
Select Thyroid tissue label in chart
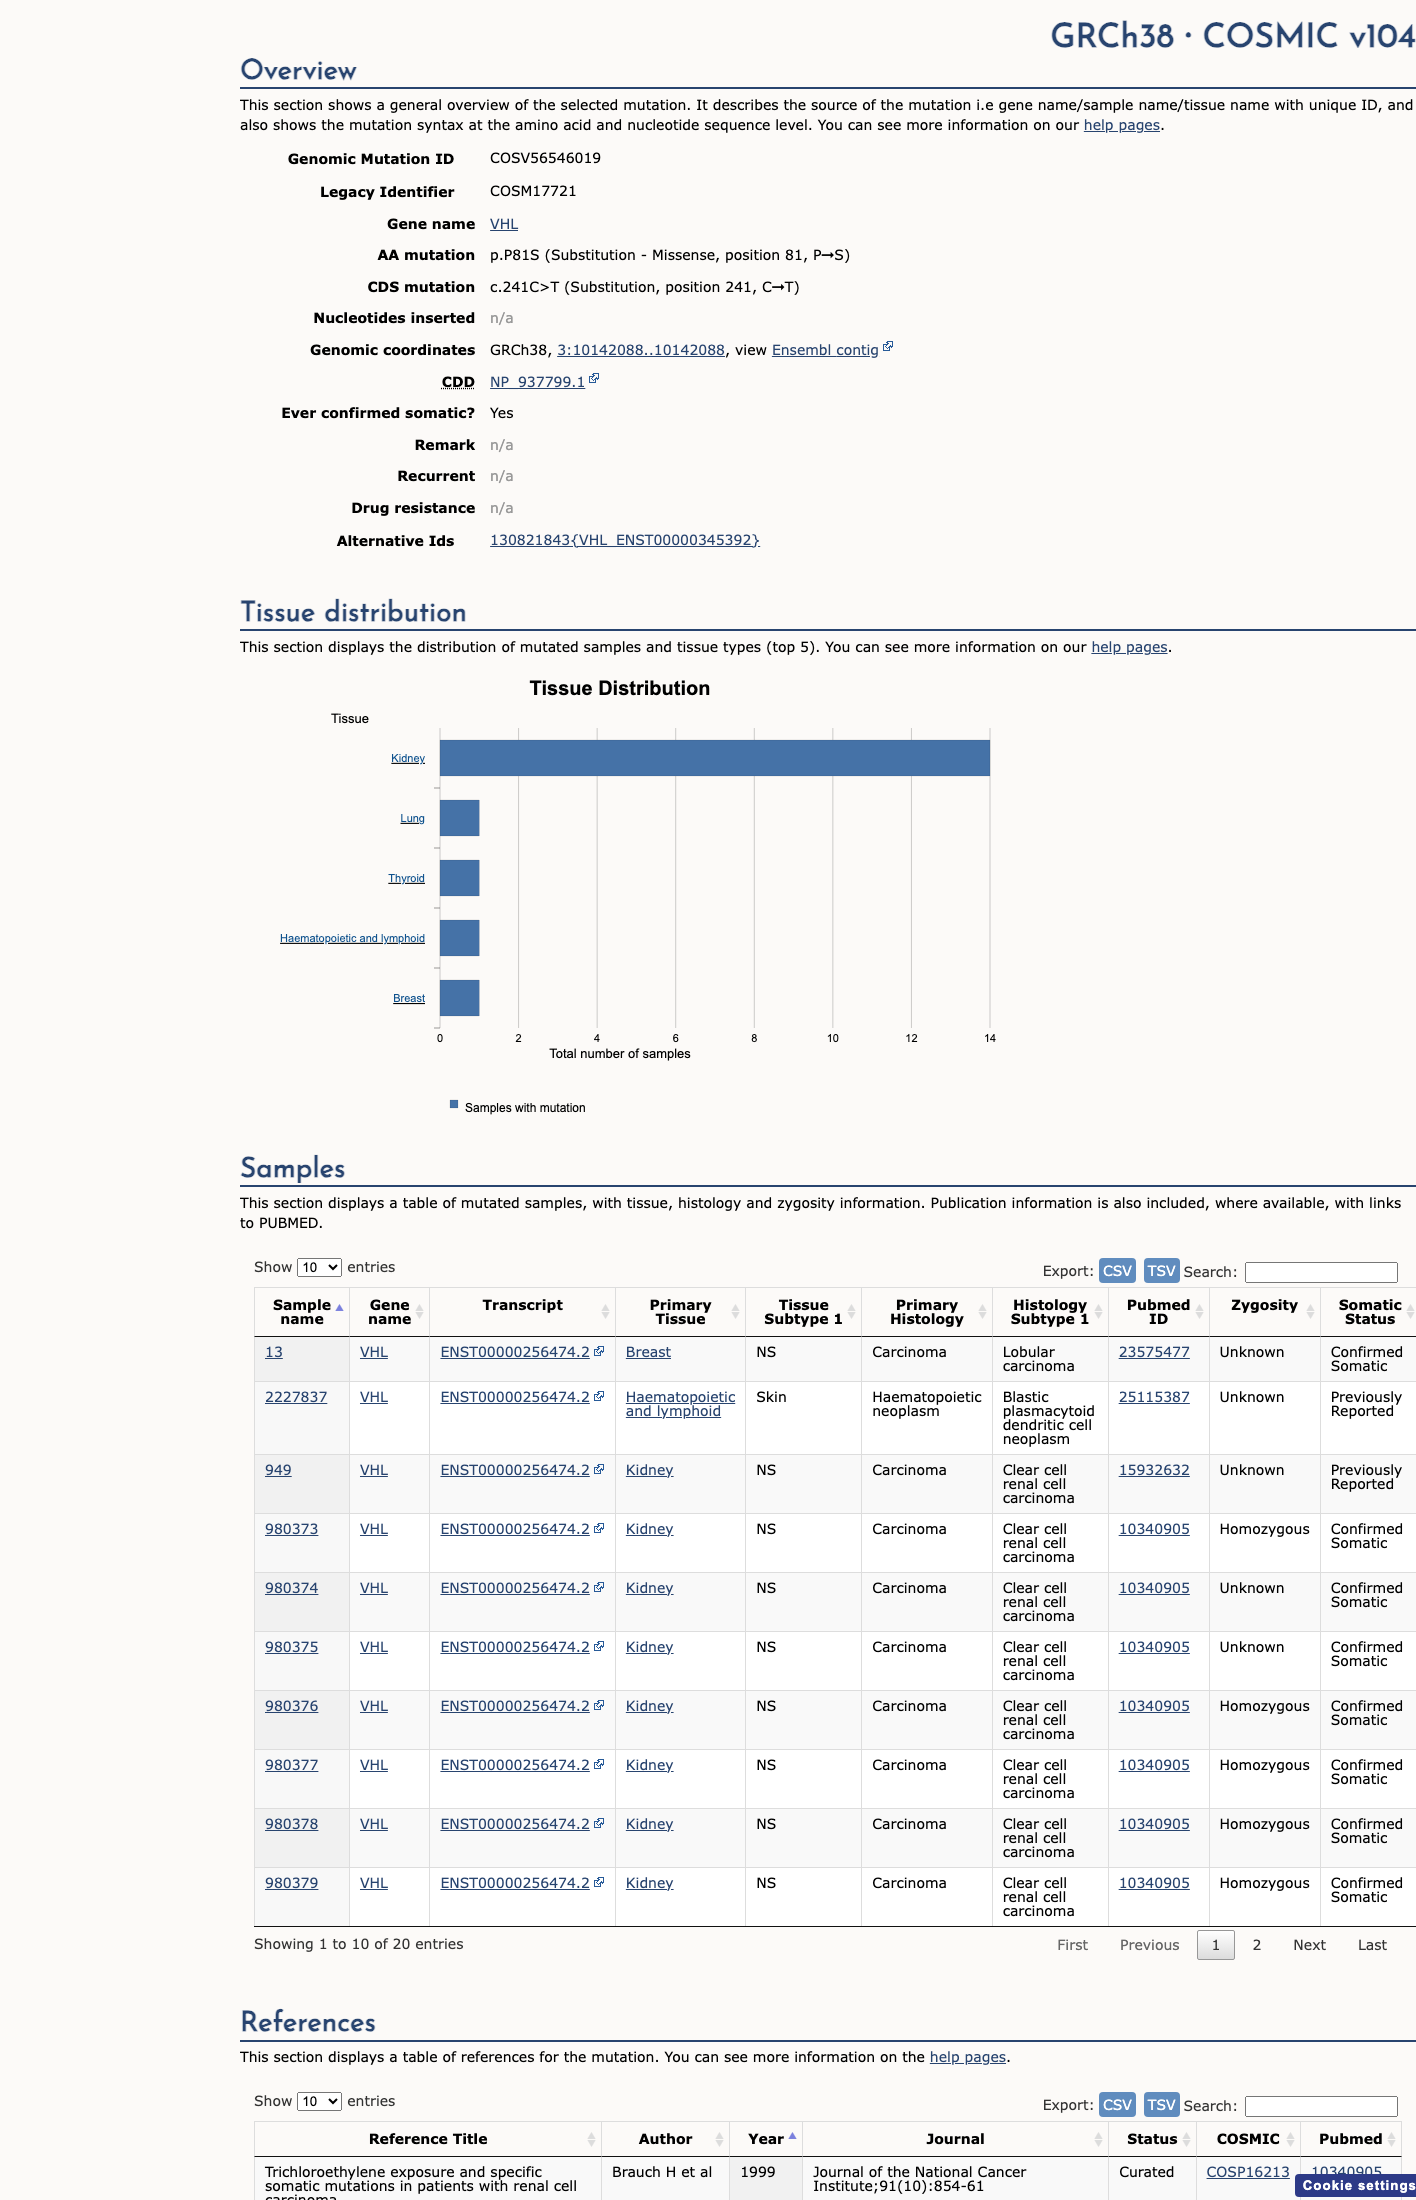406,878
